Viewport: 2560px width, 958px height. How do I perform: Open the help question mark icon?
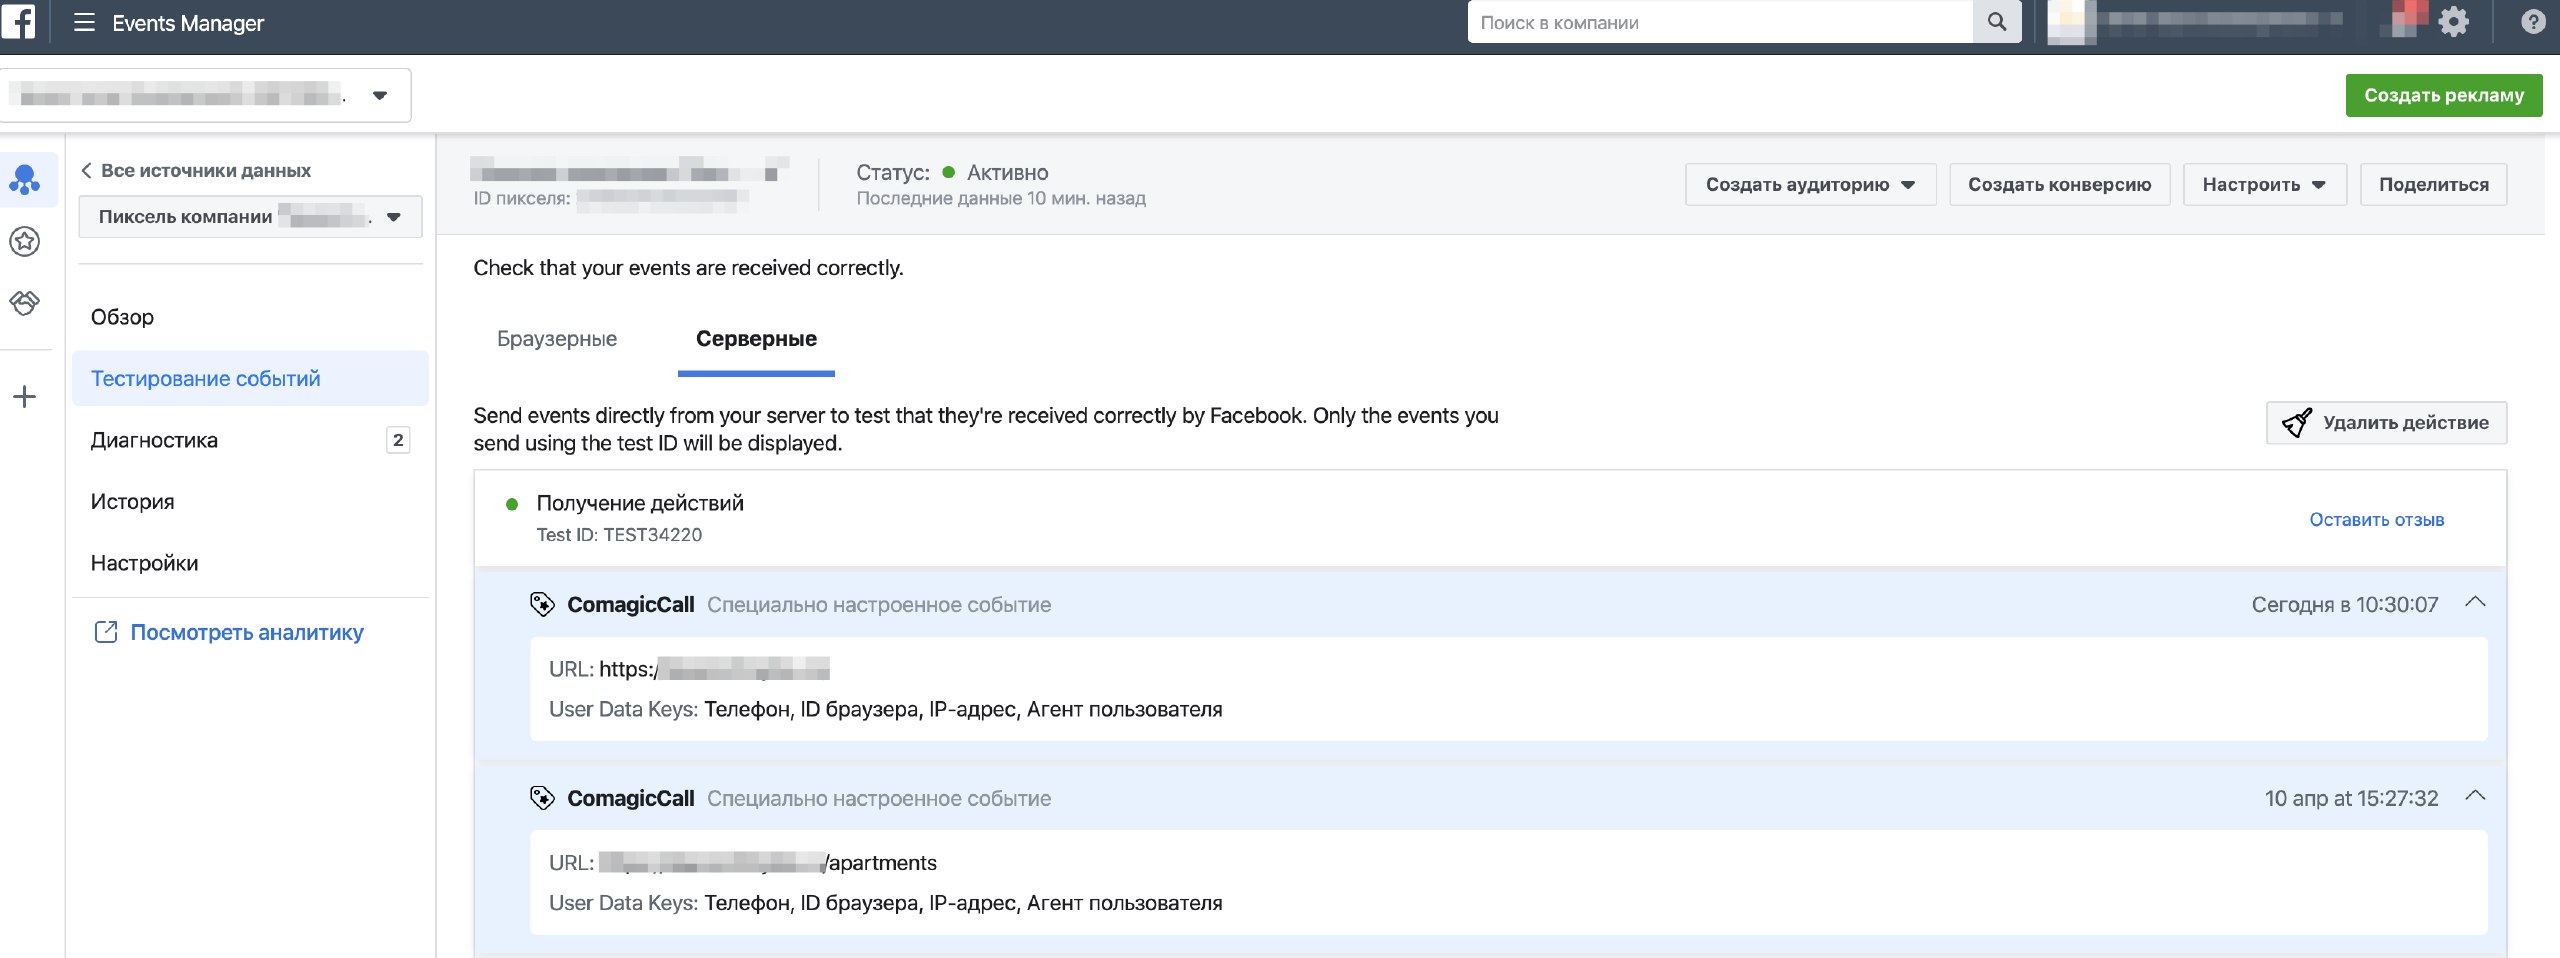point(2533,21)
